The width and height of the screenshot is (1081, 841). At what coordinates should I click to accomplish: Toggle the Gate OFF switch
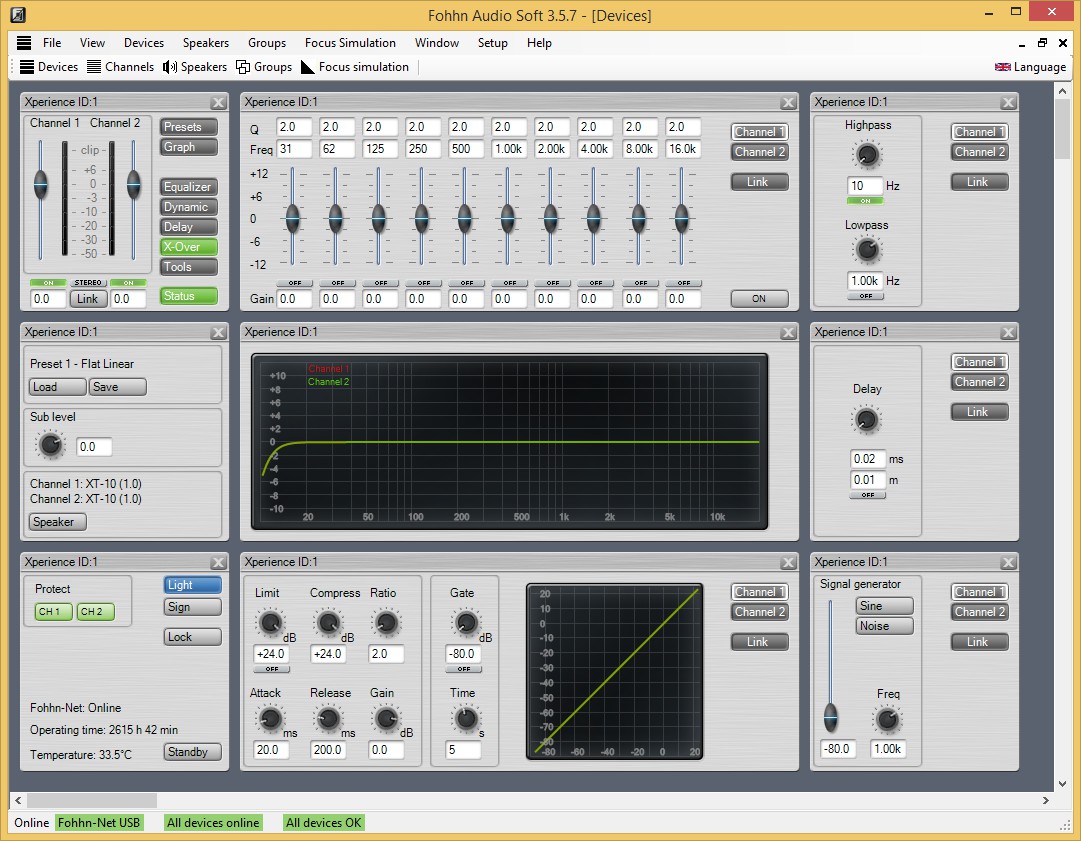point(464,669)
